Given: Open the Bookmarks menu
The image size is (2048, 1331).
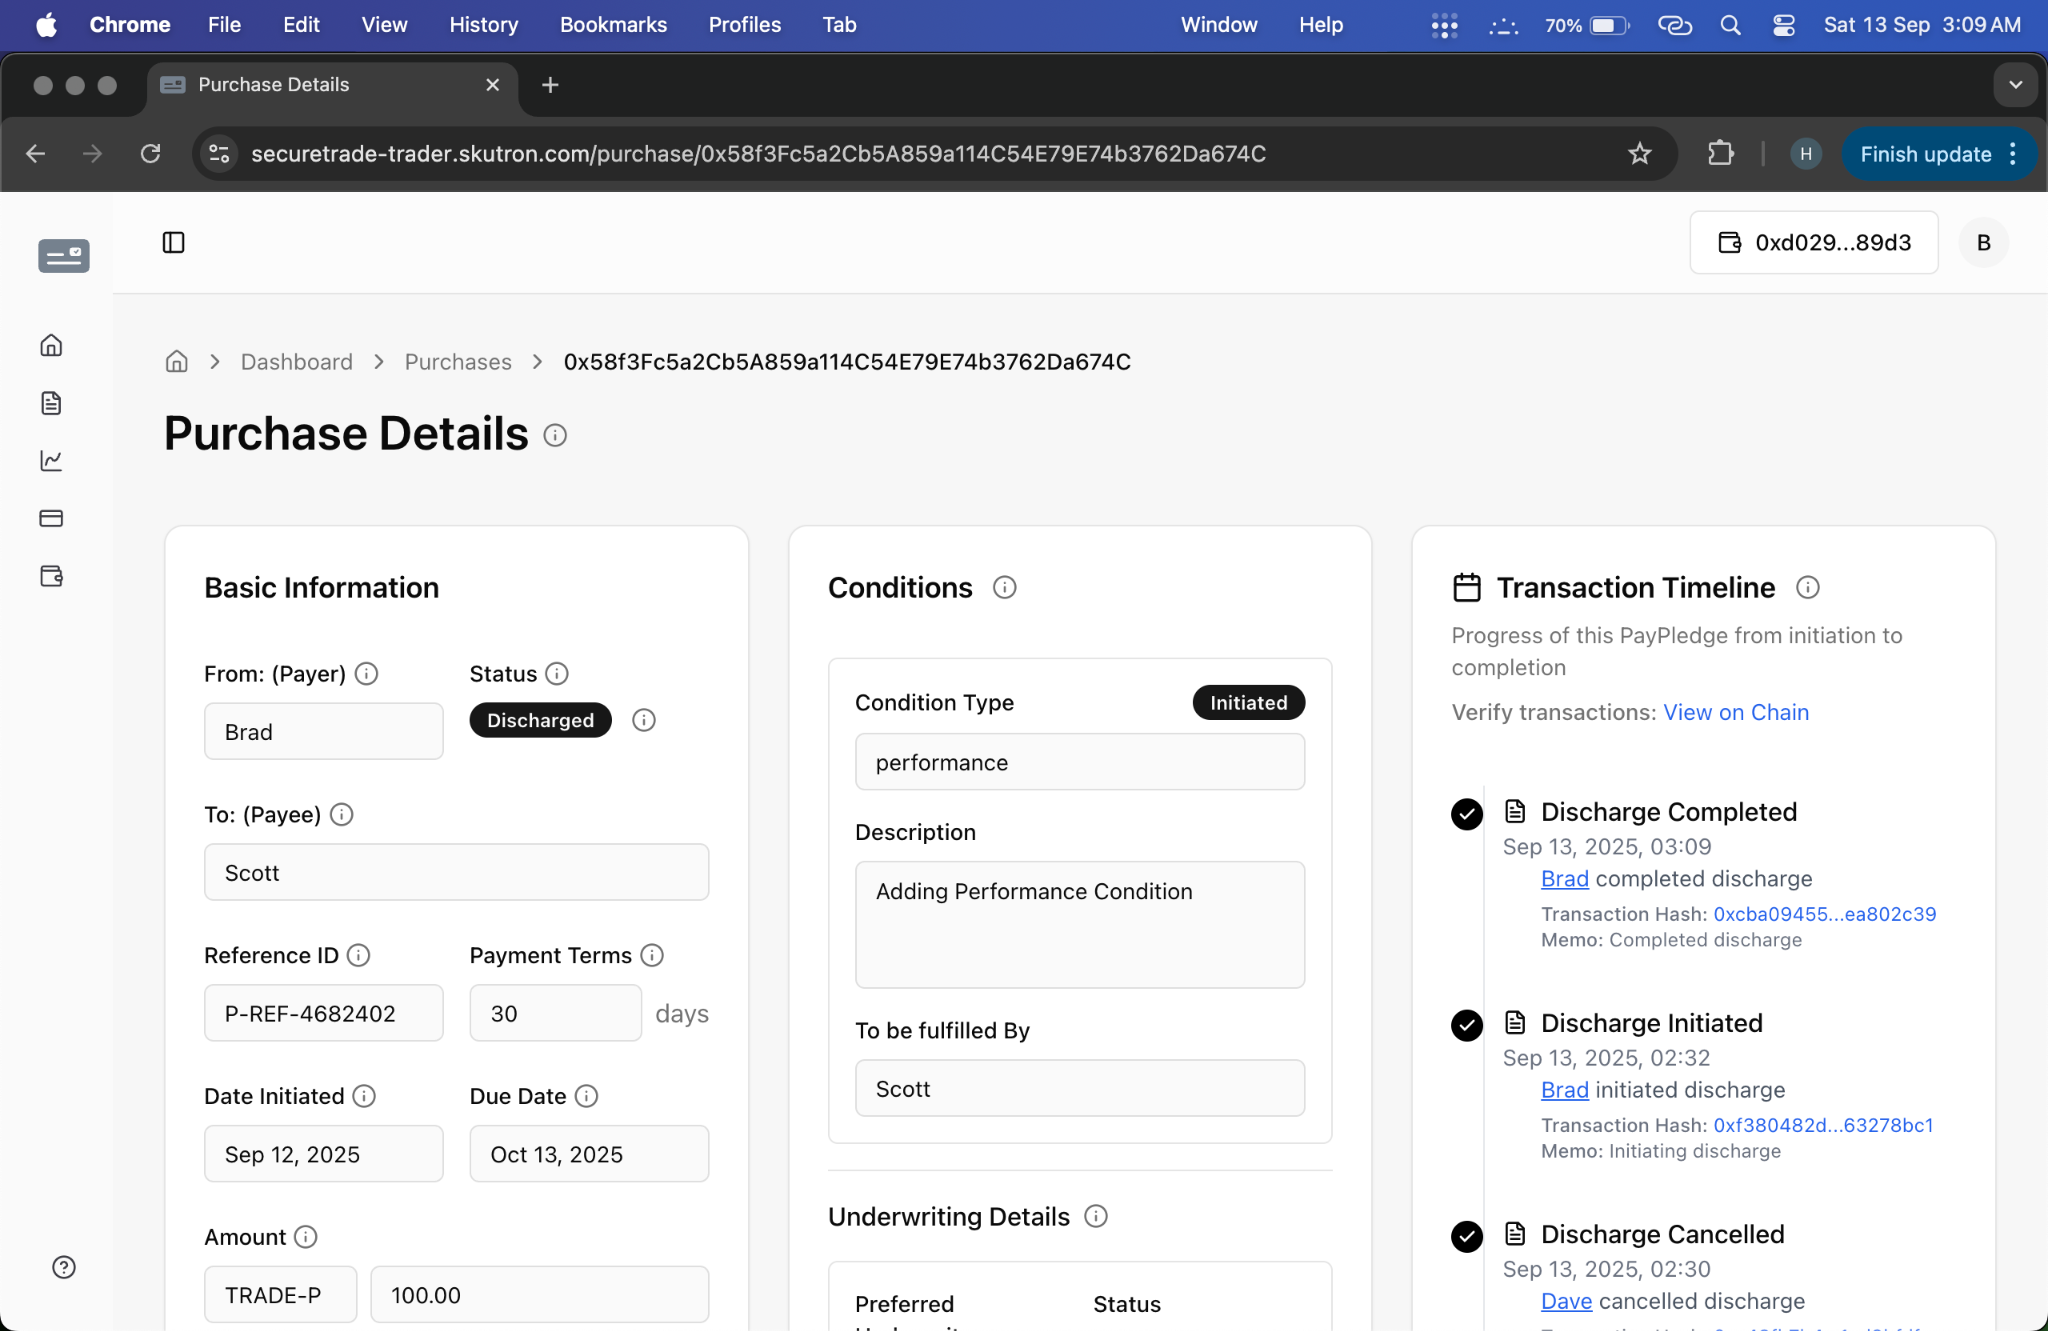Looking at the screenshot, I should click(613, 25).
